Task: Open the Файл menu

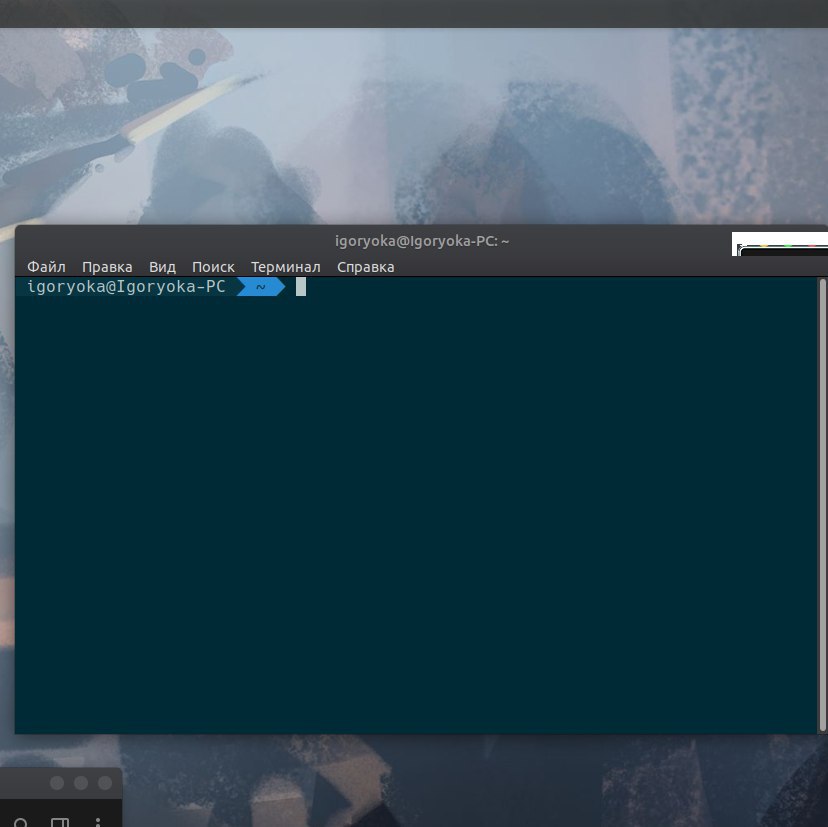Action: point(46,267)
